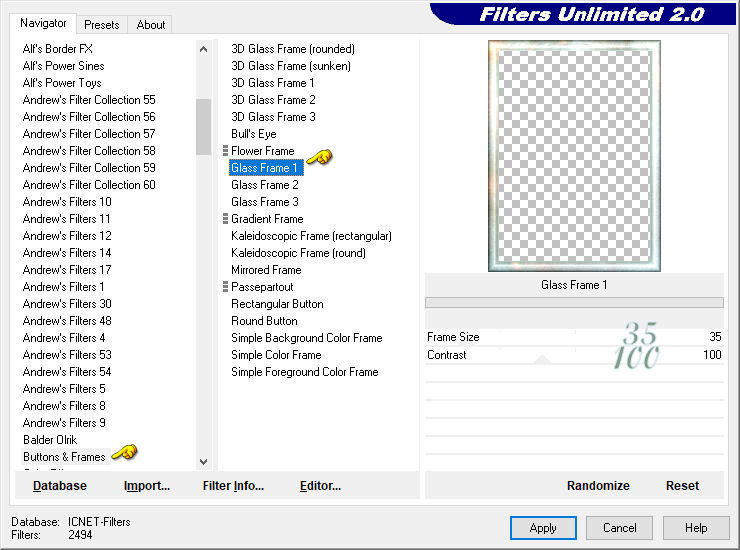
Task: Select Gradient Frame filter
Action: click(267, 219)
